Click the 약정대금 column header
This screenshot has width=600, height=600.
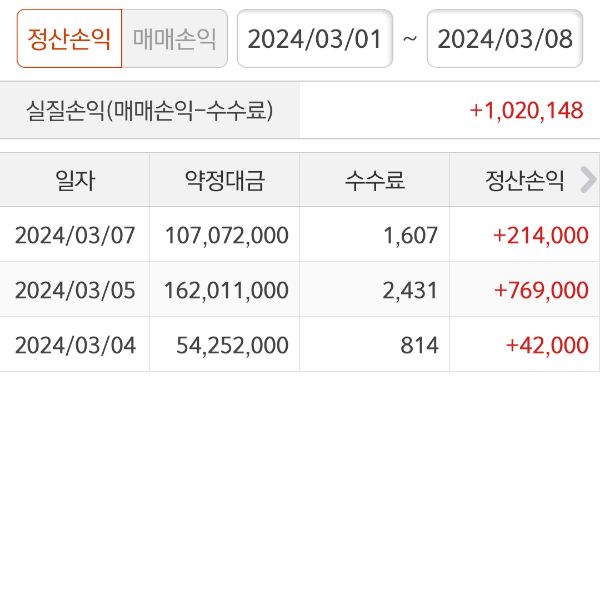click(225, 181)
